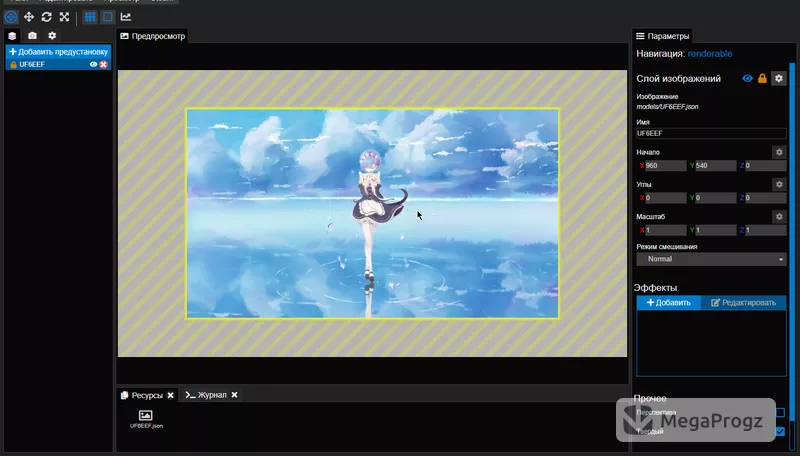Select the move tool with four arrows
Image resolution: width=800 pixels, height=456 pixels.
[x=29, y=17]
